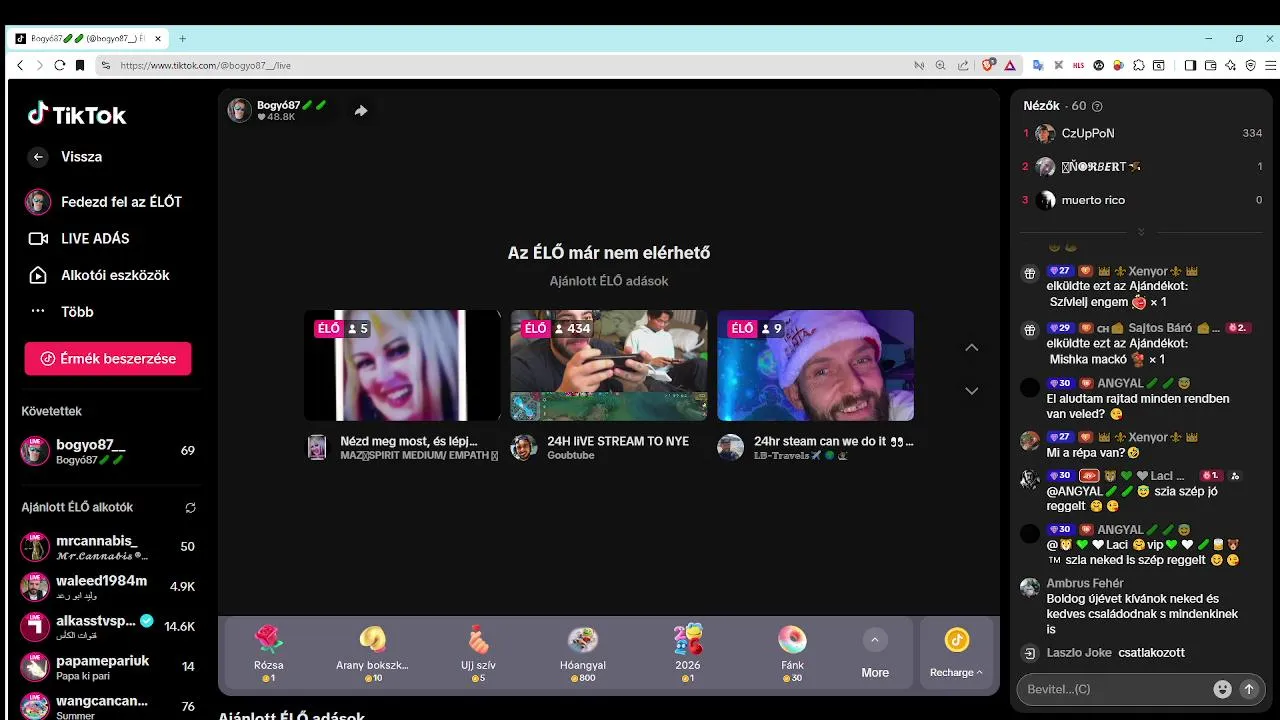Send the chat message arrow
This screenshot has height=720, width=1280.
pos(1248,689)
